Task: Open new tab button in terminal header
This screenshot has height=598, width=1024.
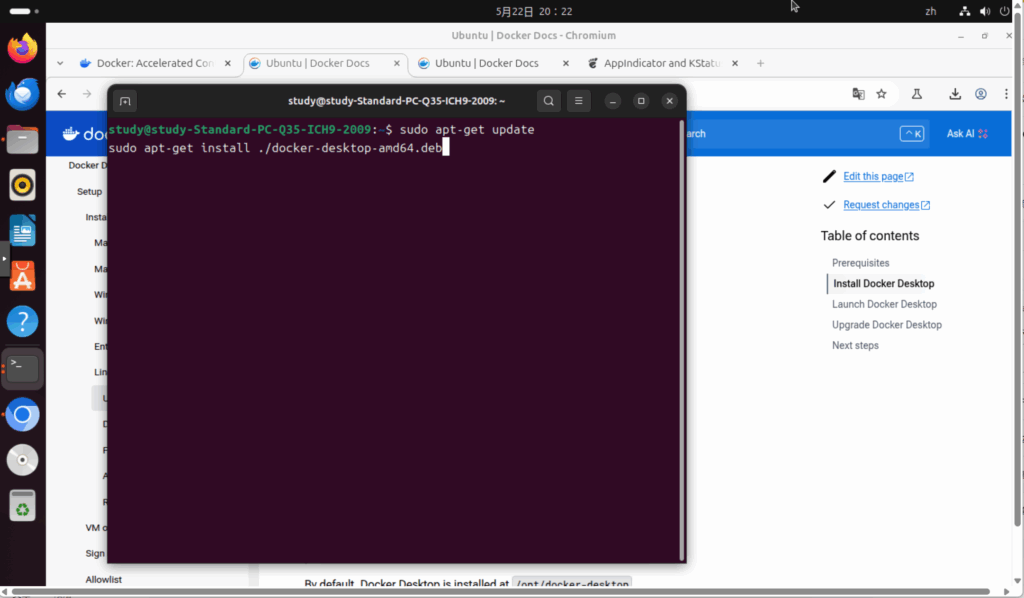Action: pyautogui.click(x=125, y=101)
